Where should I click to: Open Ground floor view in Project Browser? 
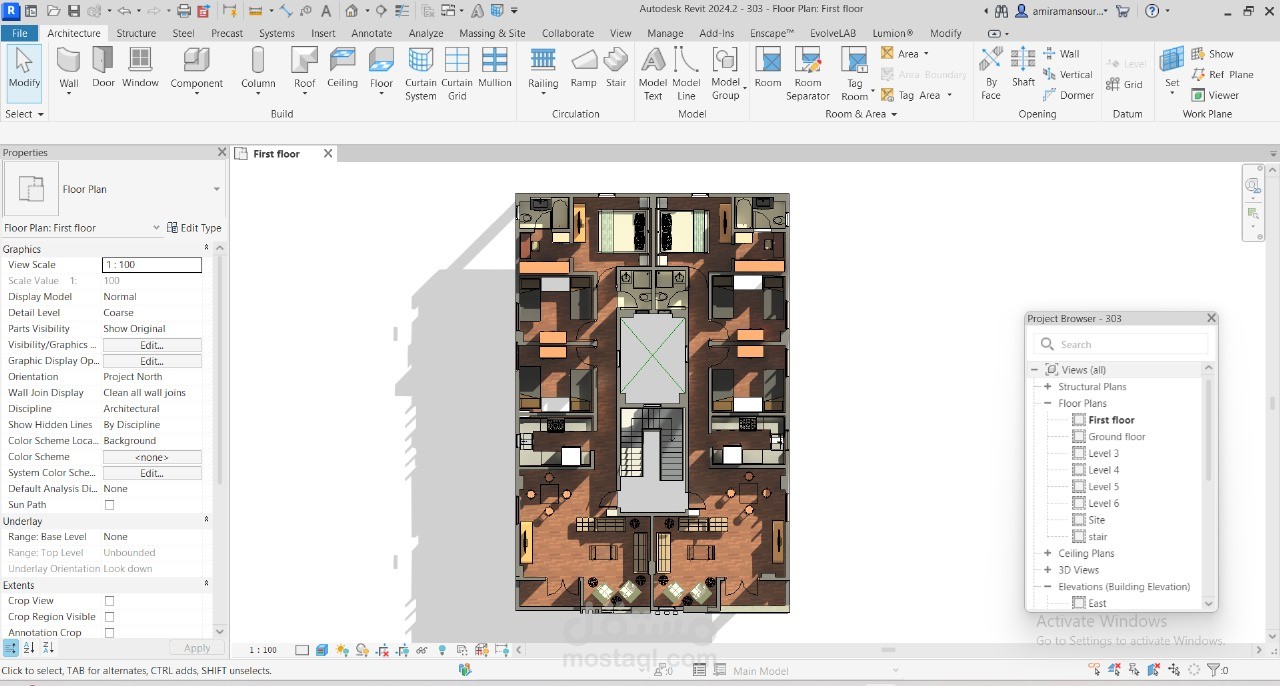click(x=1117, y=437)
